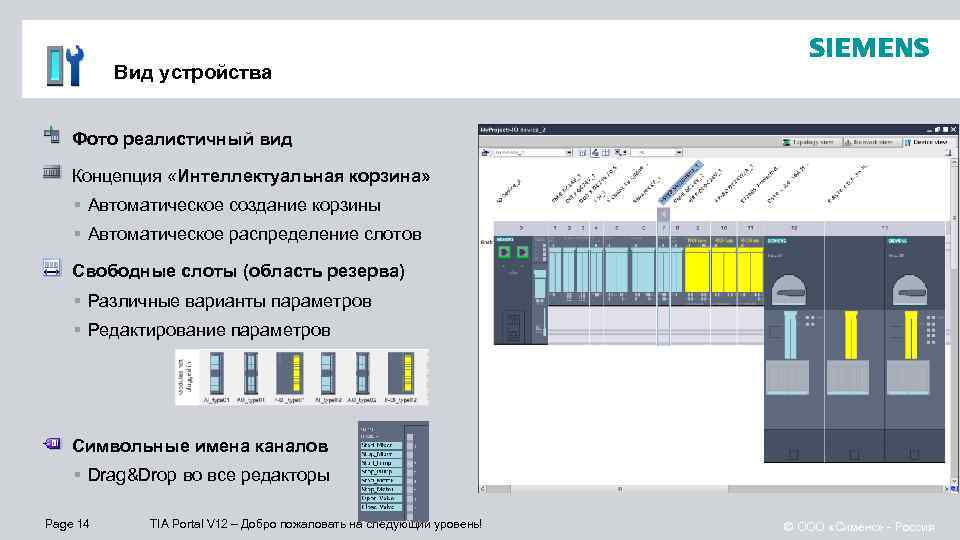Select the second yellow F-DI module thumbnail

[400, 373]
